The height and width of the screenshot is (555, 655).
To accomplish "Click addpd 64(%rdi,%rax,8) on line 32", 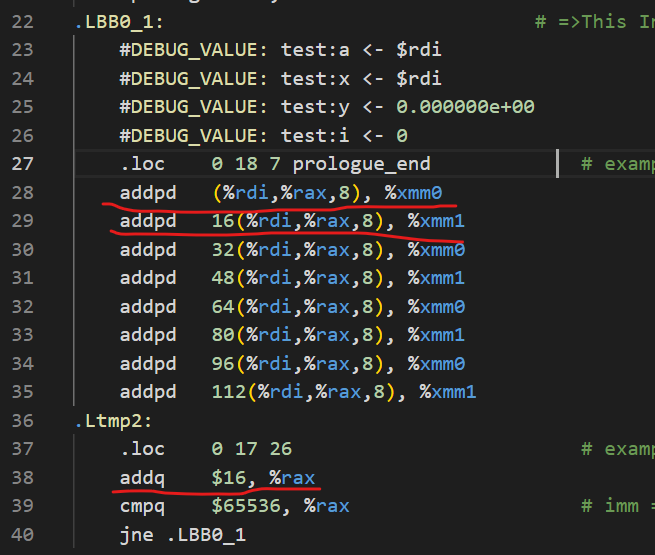I will [292, 307].
